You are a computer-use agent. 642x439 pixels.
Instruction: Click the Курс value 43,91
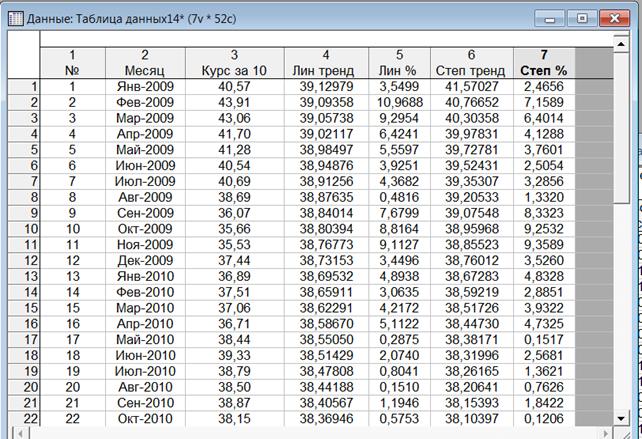click(235, 102)
